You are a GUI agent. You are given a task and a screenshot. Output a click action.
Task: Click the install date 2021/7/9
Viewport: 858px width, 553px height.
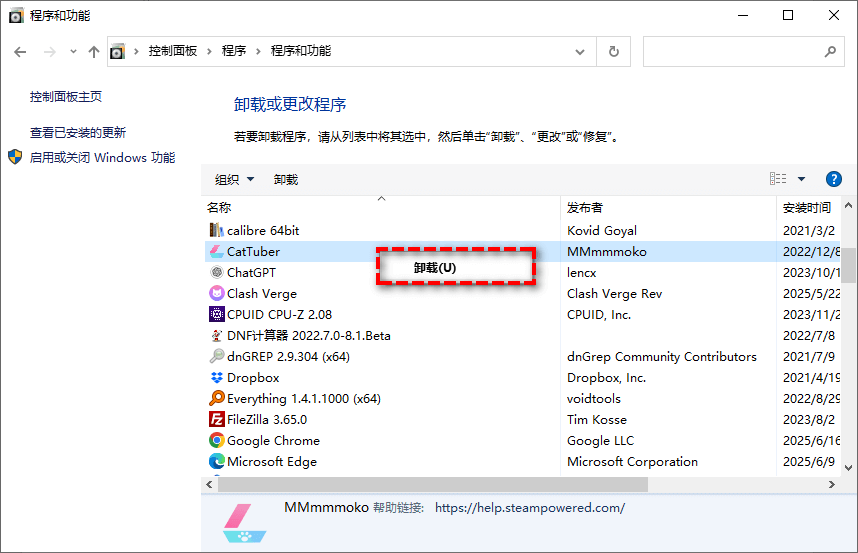809,357
